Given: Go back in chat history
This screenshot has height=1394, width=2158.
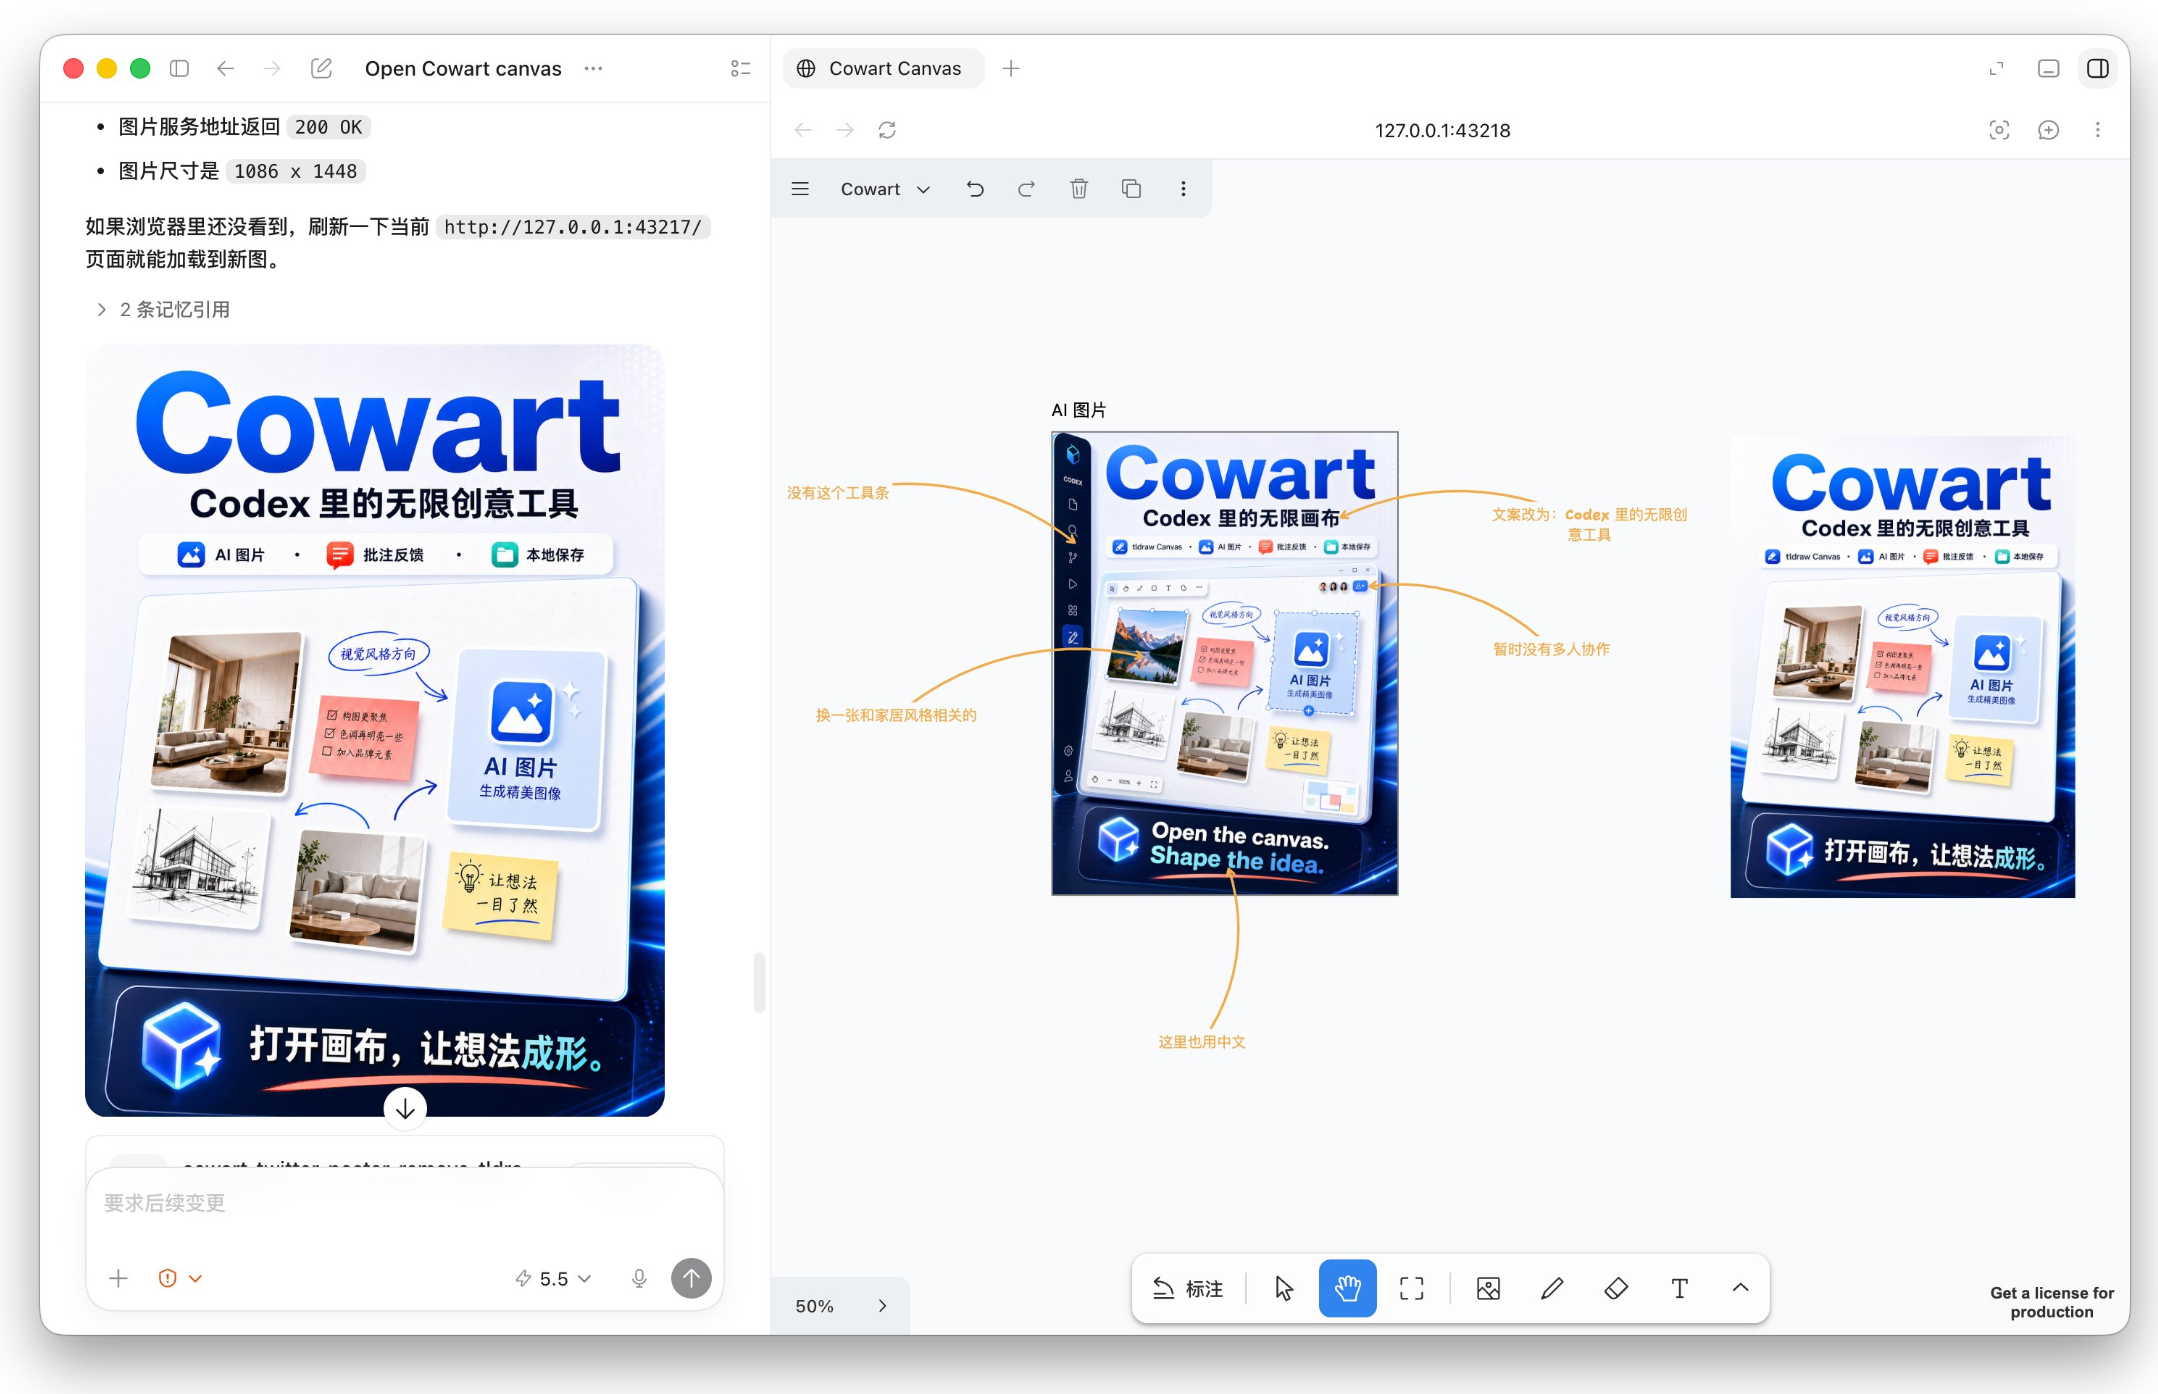Looking at the screenshot, I should point(226,68).
